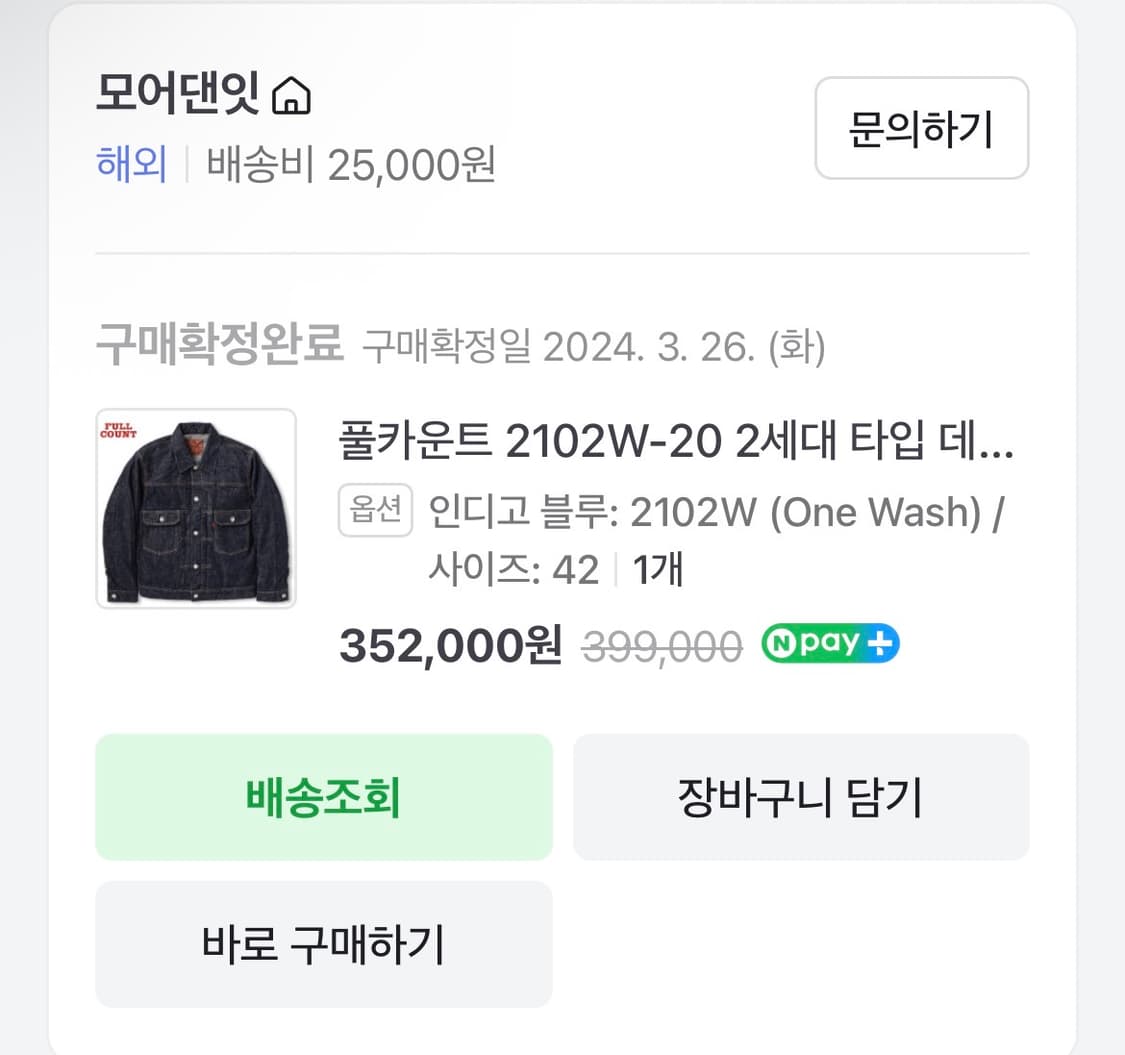This screenshot has height=1055, width=1125.
Task: Click the 사이즈: 42 size option text
Action: (510, 565)
